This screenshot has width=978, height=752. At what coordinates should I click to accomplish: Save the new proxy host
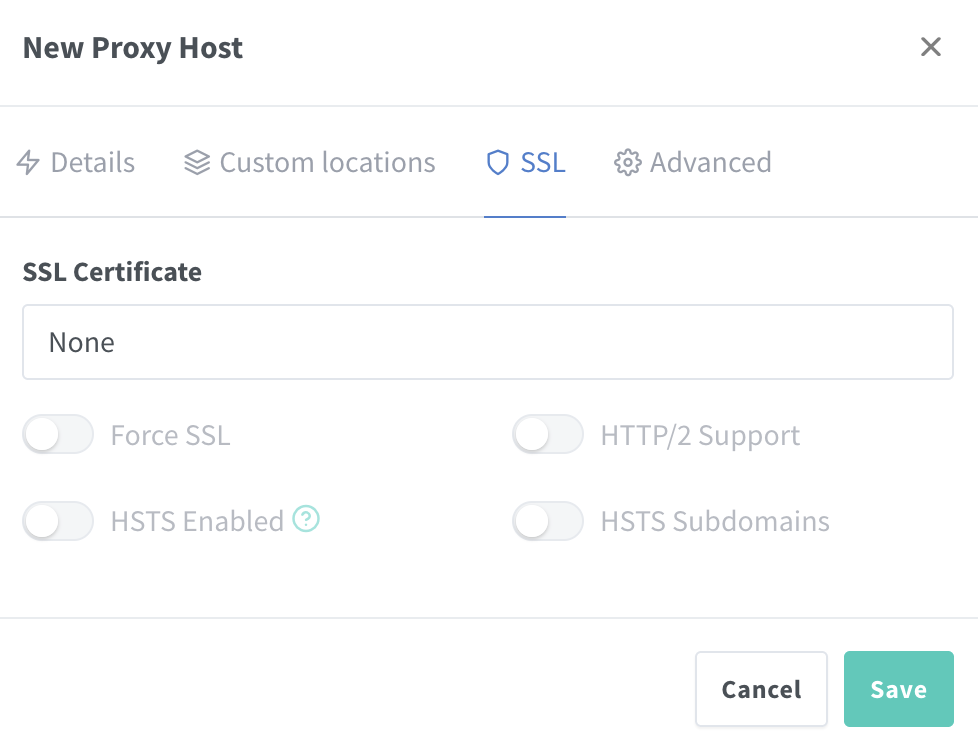click(x=898, y=689)
